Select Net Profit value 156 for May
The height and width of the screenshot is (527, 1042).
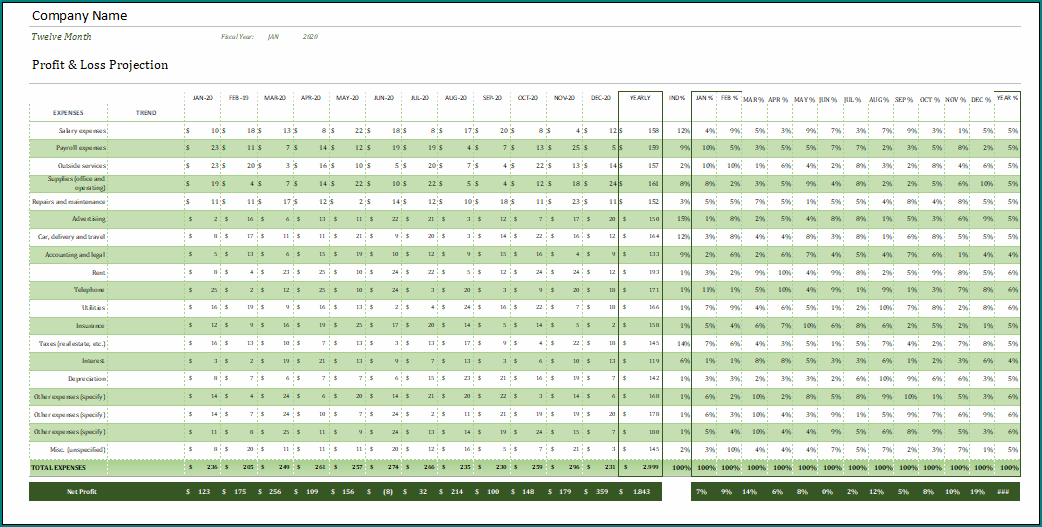pos(346,492)
